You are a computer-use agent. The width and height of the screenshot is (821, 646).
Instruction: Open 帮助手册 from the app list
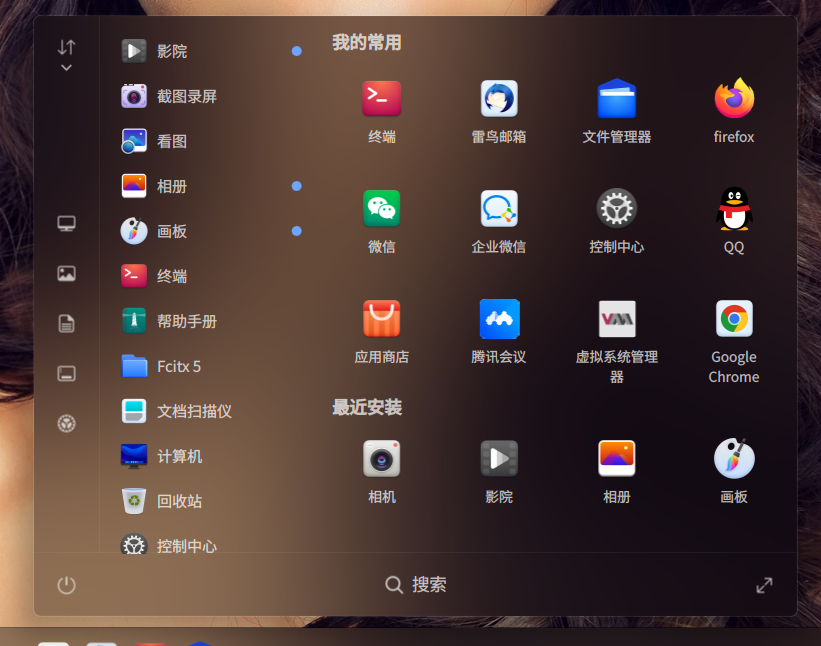pyautogui.click(x=211, y=321)
